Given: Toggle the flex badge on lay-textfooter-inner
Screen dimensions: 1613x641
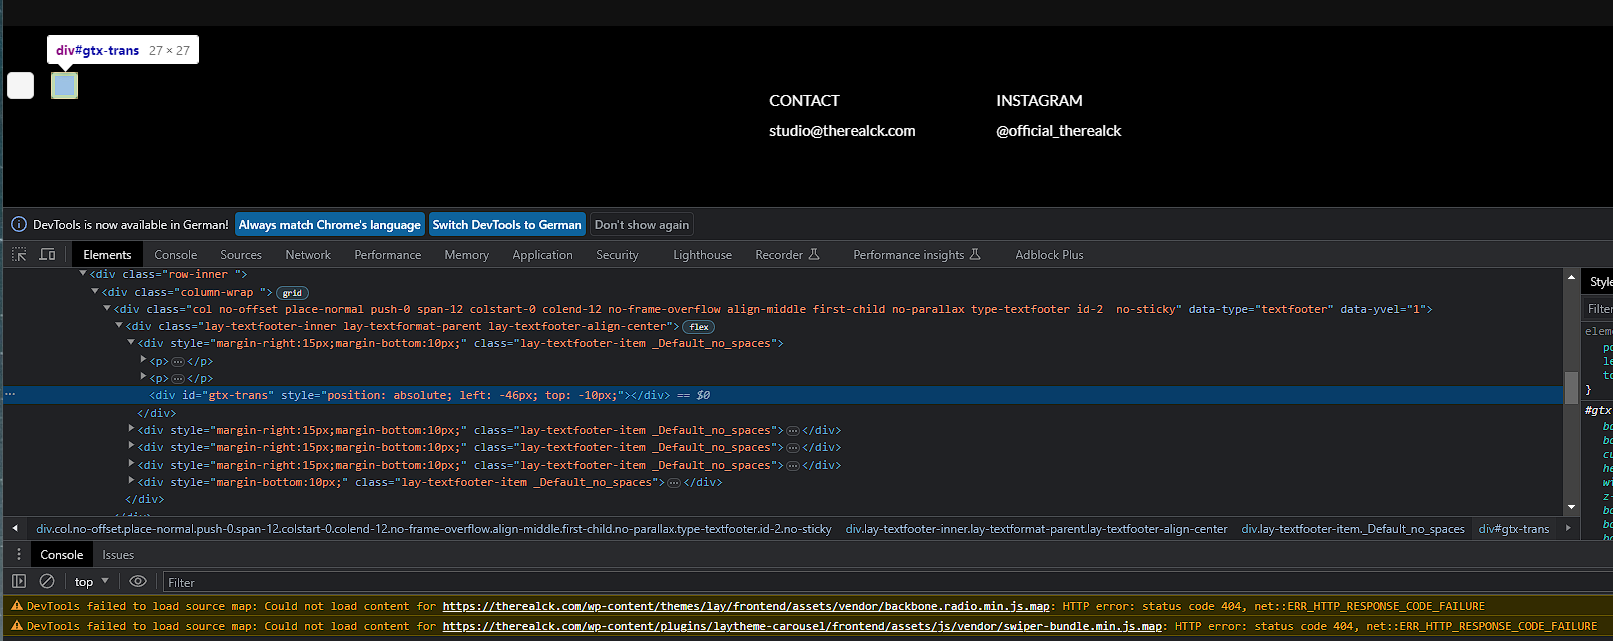Looking at the screenshot, I should point(699,327).
